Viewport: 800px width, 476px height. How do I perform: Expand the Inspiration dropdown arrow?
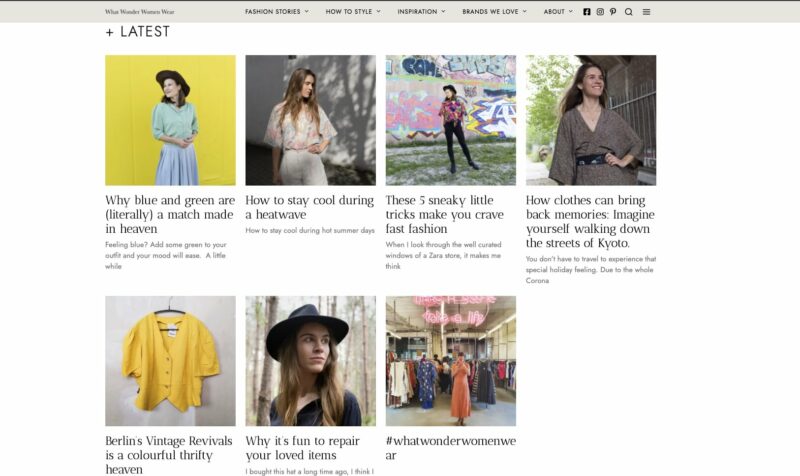coord(443,11)
